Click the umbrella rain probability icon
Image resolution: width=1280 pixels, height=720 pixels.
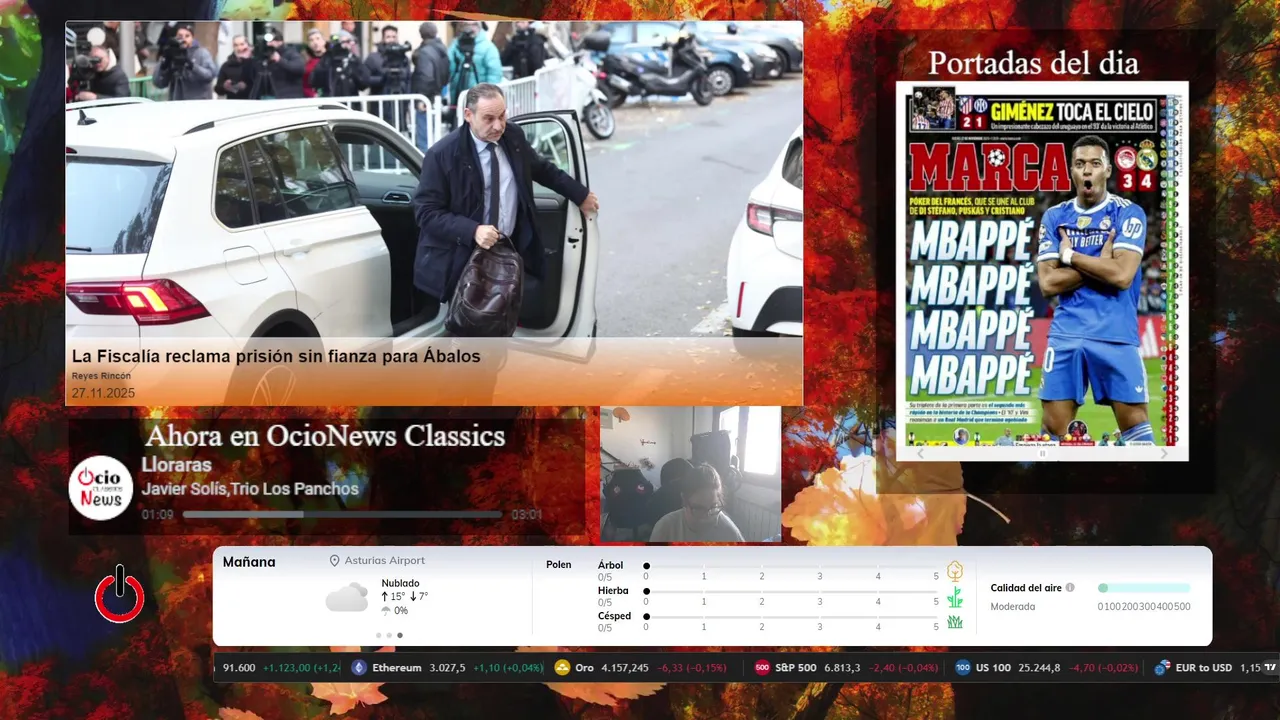386,611
